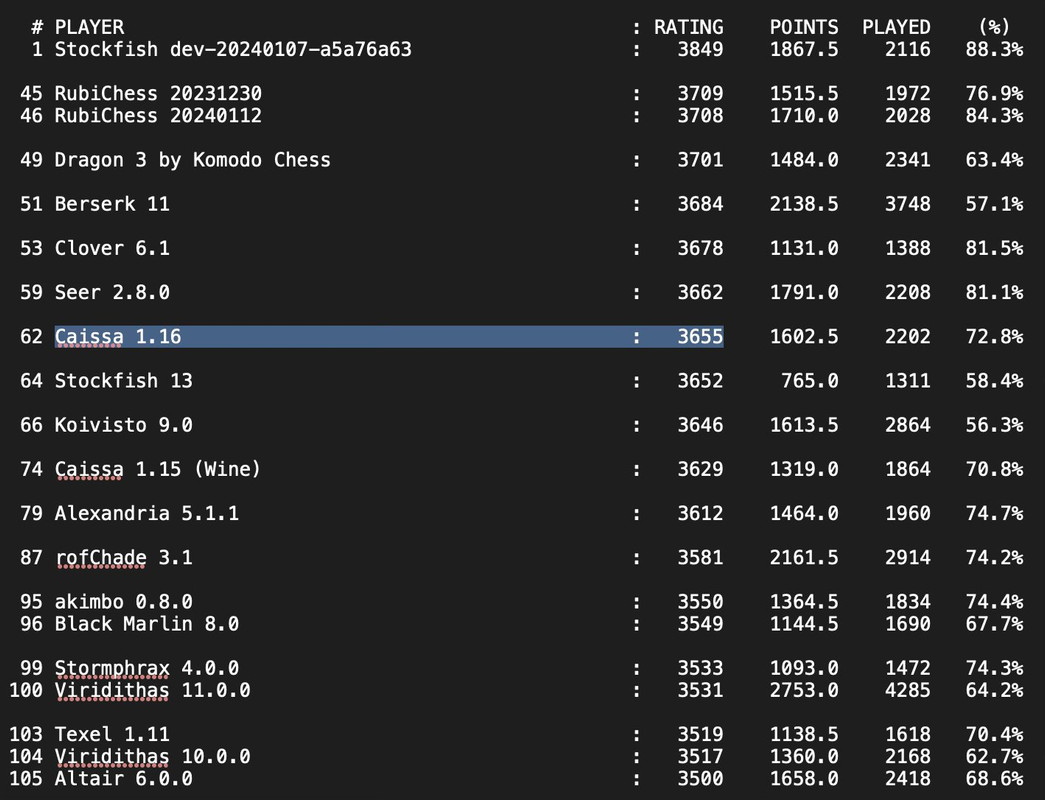The height and width of the screenshot is (800, 1045).
Task: Click Stormphrax 4.0.0 player name
Action: pyautogui.click(x=147, y=668)
